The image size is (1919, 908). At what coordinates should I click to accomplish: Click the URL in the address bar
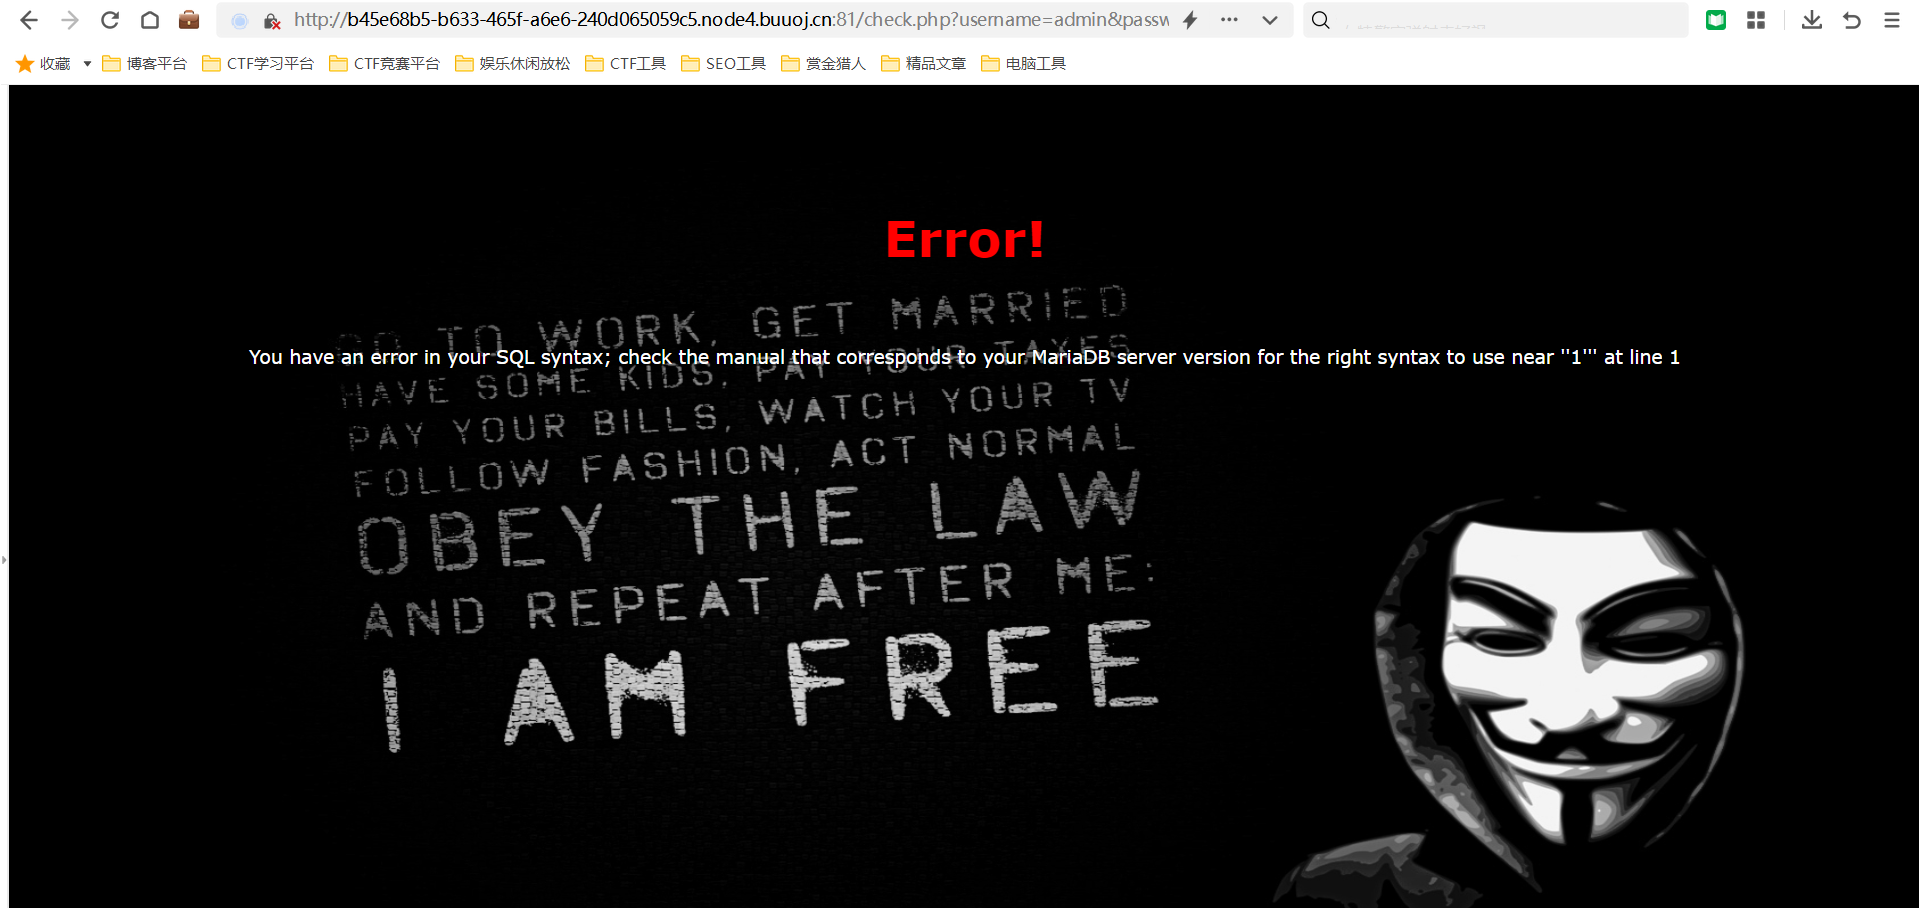point(731,20)
